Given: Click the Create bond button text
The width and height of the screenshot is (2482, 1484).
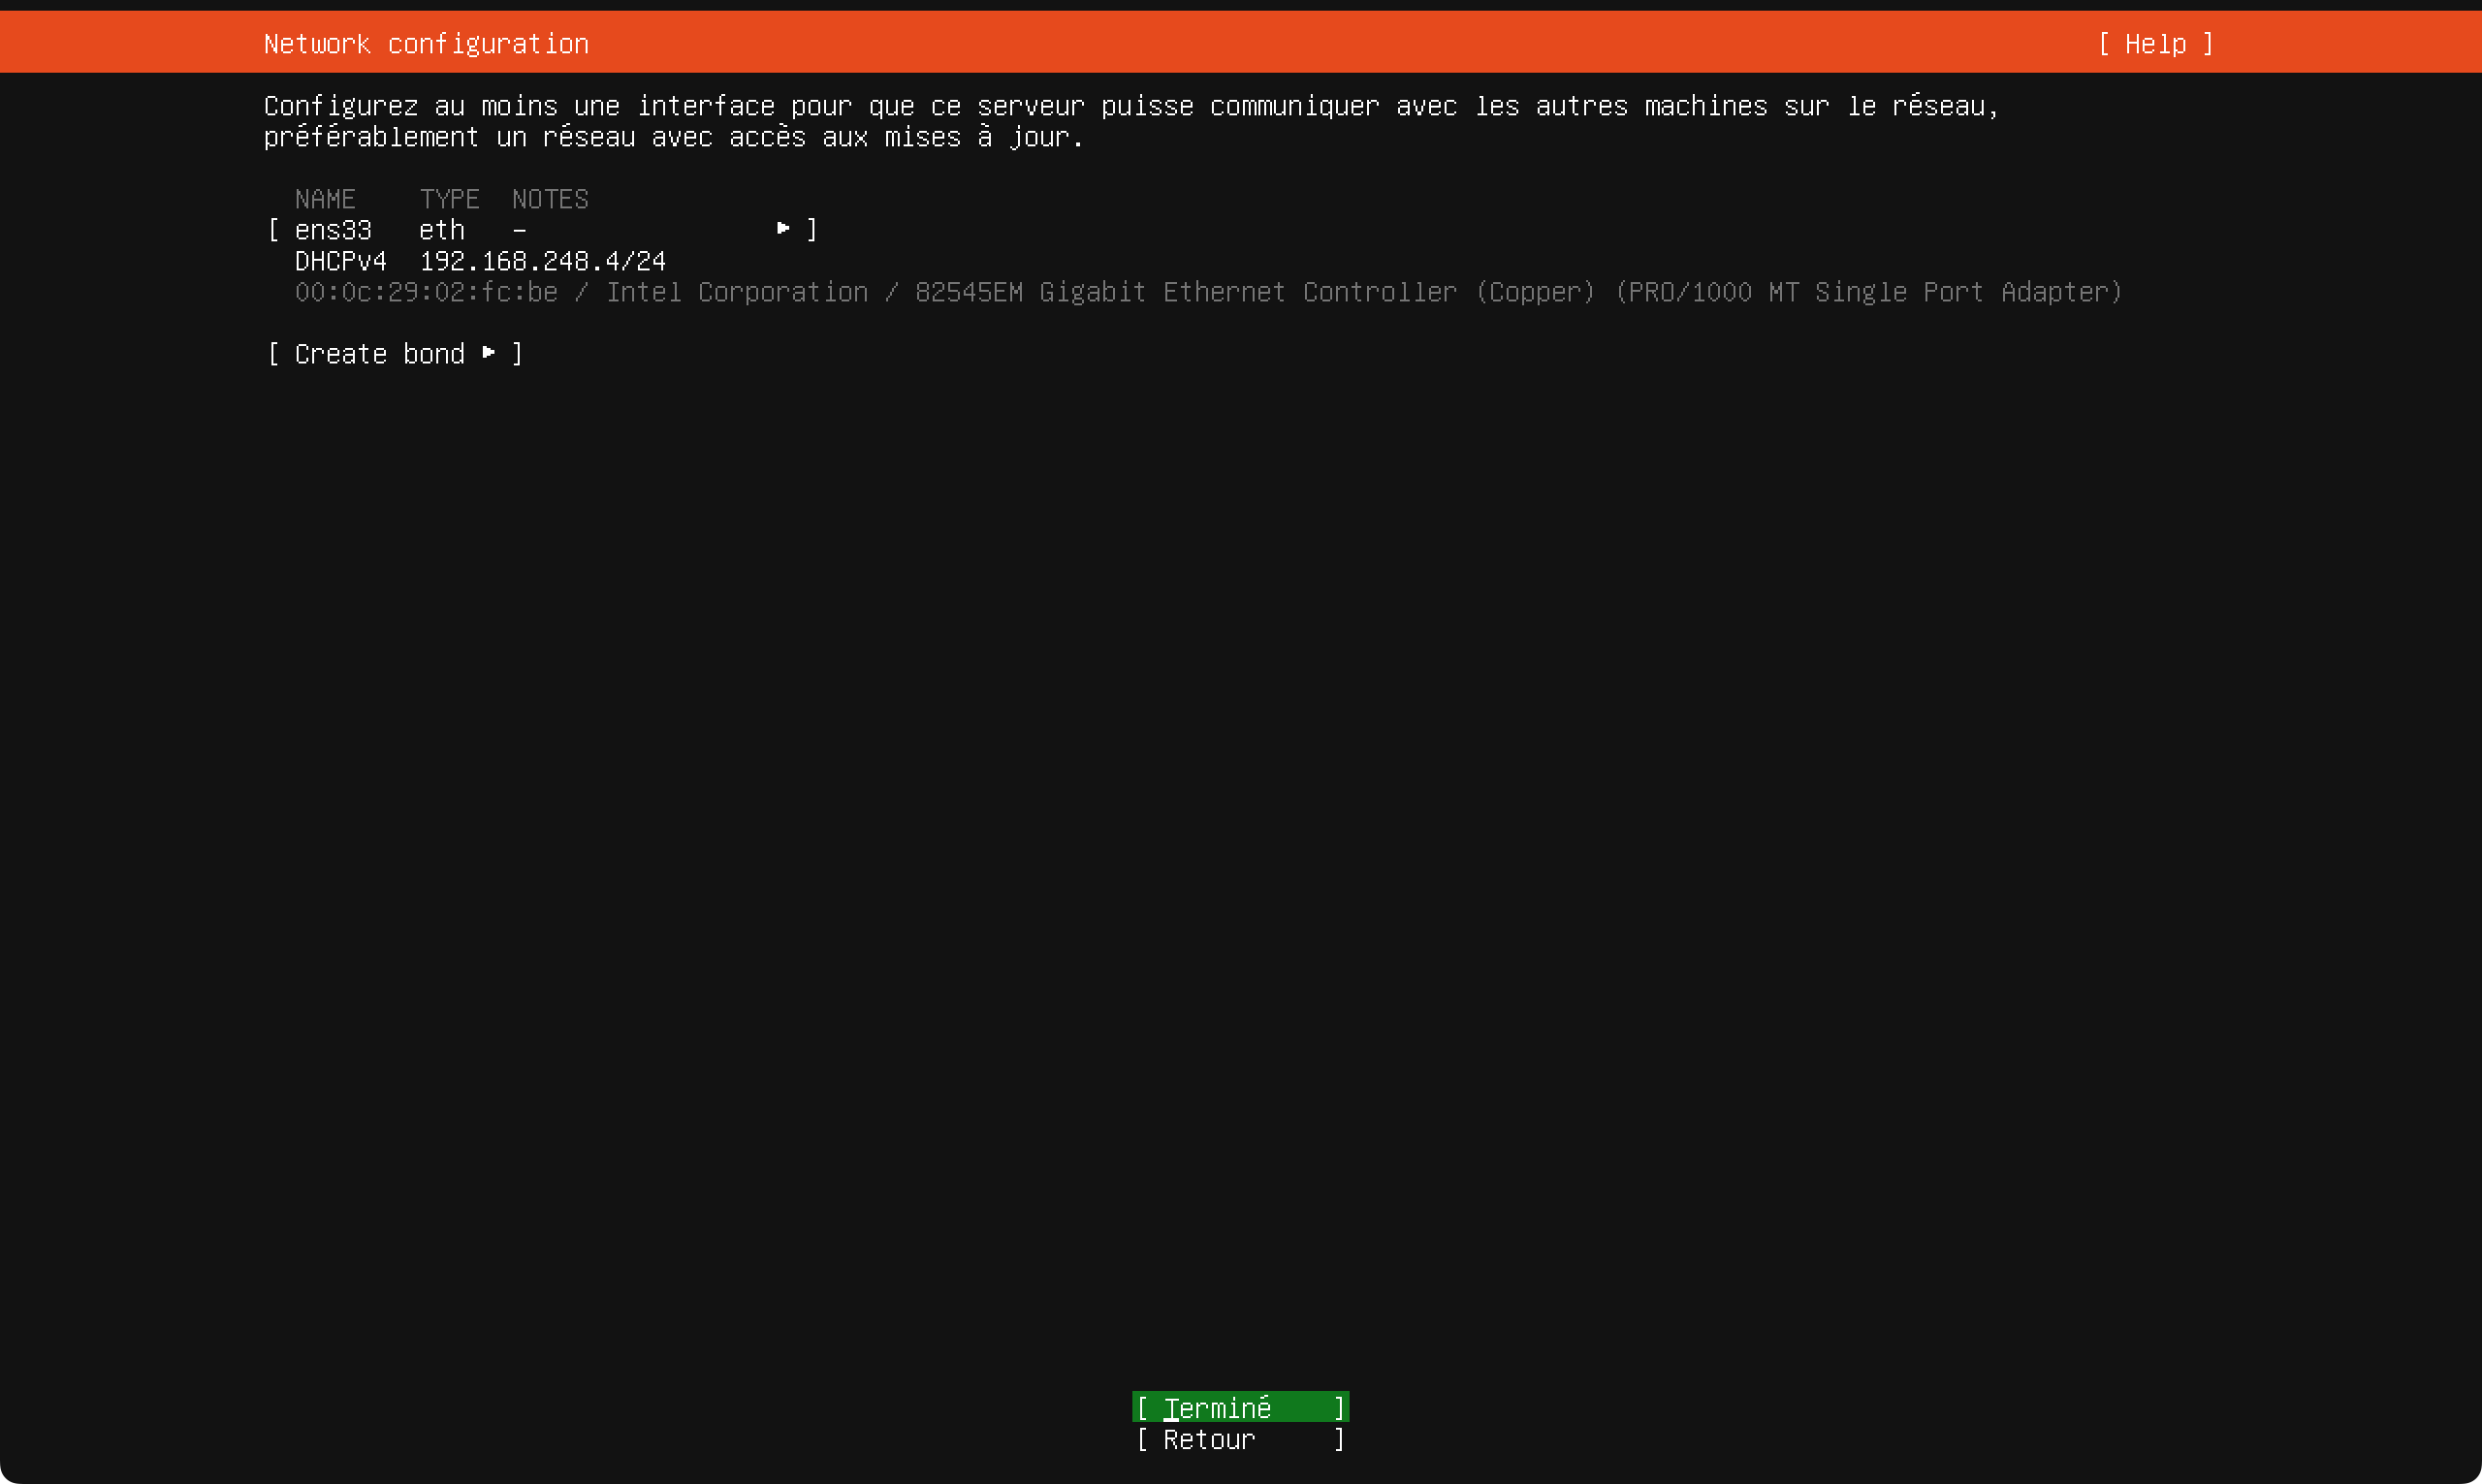Looking at the screenshot, I should [379, 354].
